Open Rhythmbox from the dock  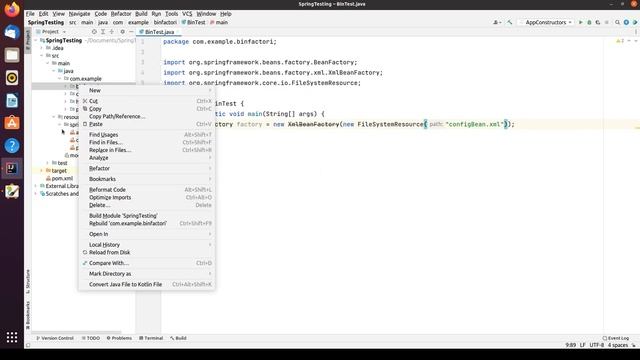click(x=12, y=78)
